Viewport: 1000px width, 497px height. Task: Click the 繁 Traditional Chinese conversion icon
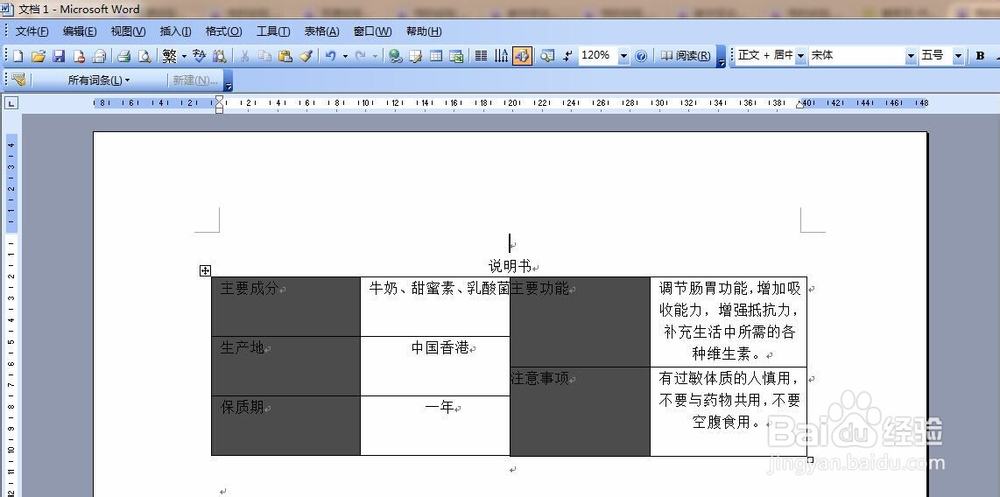click(x=169, y=56)
